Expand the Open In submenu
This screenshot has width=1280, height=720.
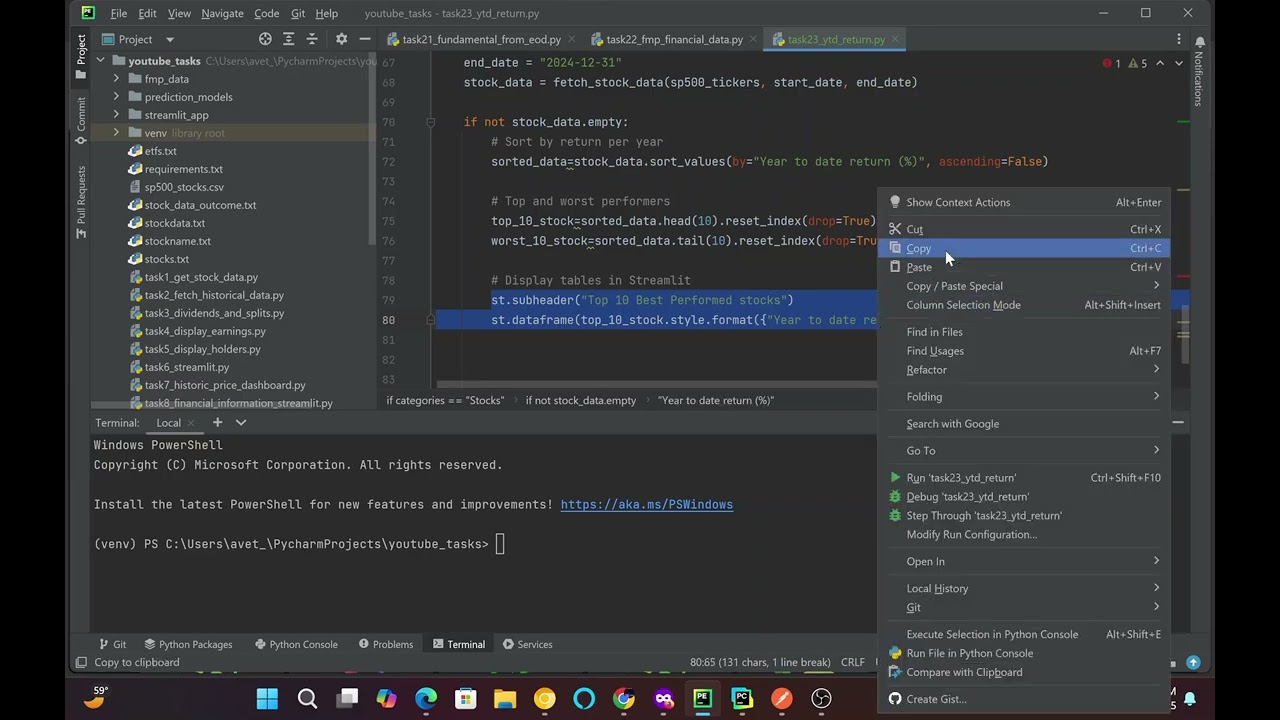pyautogui.click(x=1024, y=562)
